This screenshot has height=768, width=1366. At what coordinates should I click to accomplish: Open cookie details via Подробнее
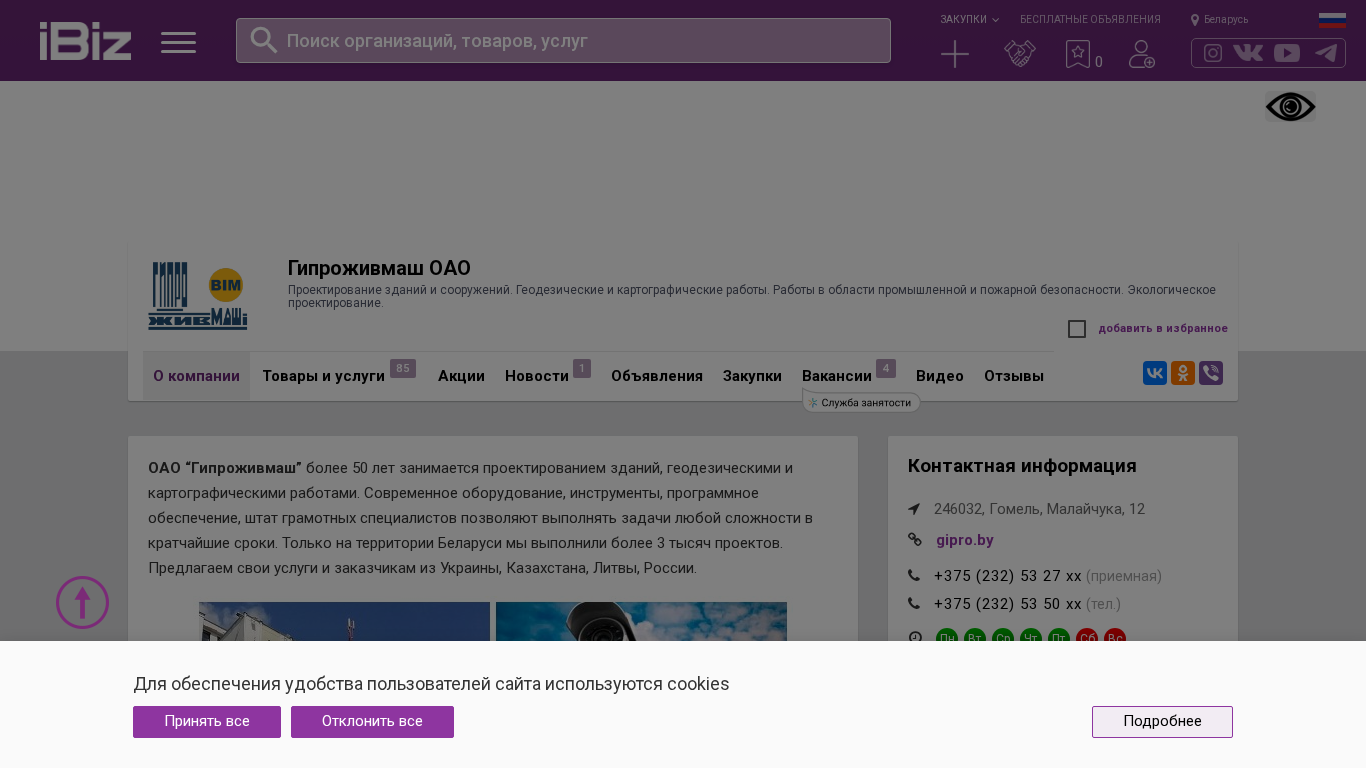1162,722
